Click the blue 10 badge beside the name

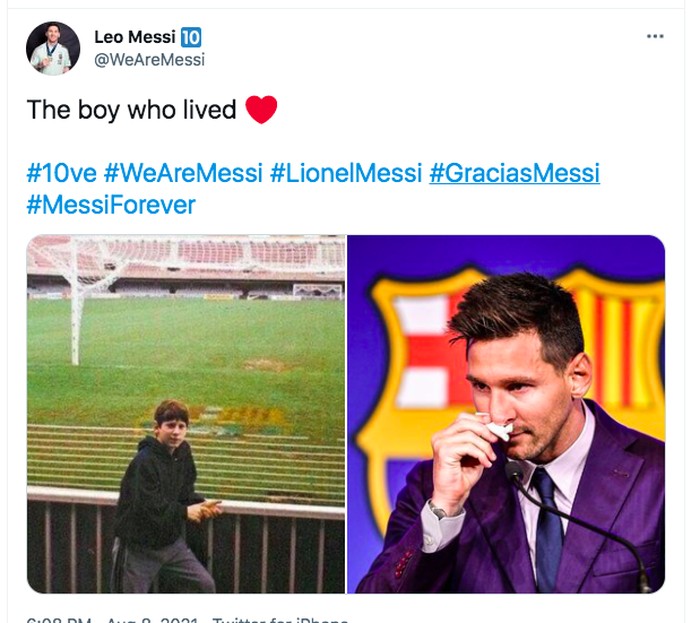click(191, 37)
